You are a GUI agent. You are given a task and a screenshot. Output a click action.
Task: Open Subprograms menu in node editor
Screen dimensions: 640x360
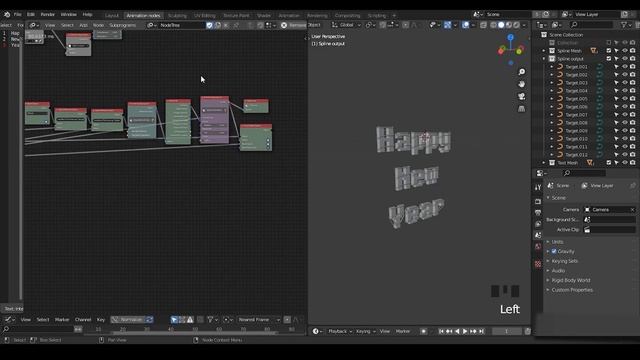(122, 25)
